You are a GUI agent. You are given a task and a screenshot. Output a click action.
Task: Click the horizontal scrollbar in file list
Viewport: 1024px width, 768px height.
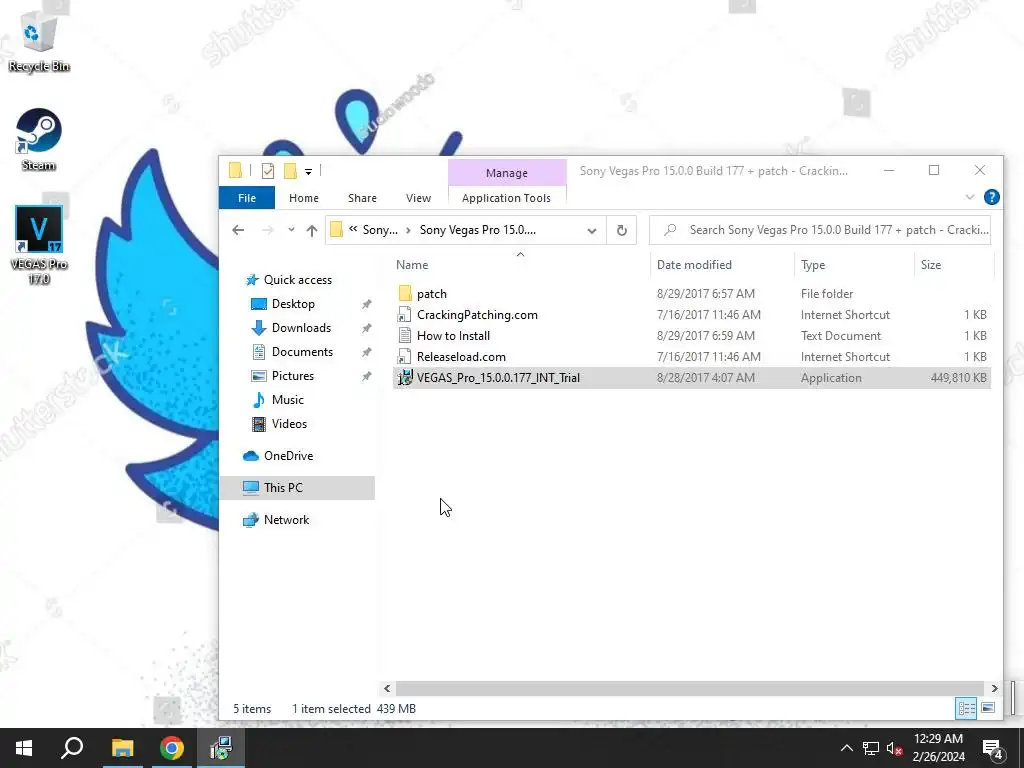point(690,688)
